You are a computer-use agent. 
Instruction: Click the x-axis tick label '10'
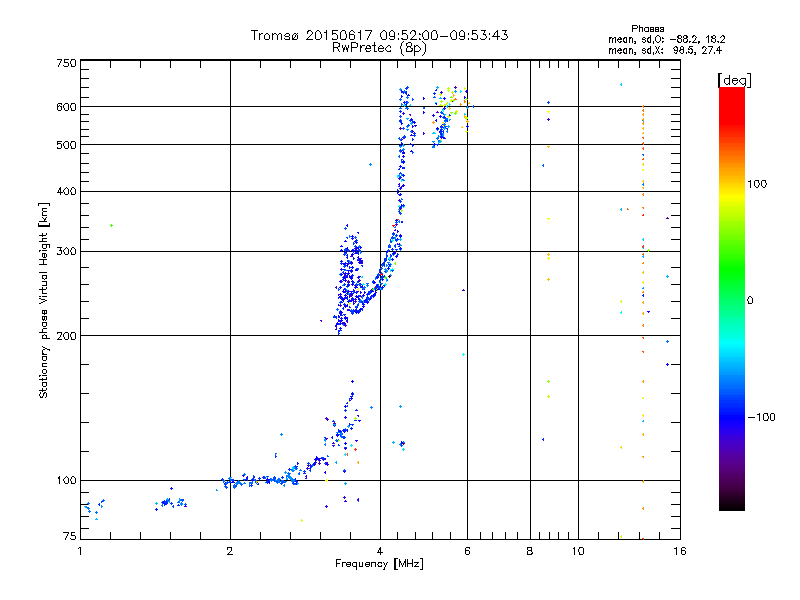pos(578,552)
